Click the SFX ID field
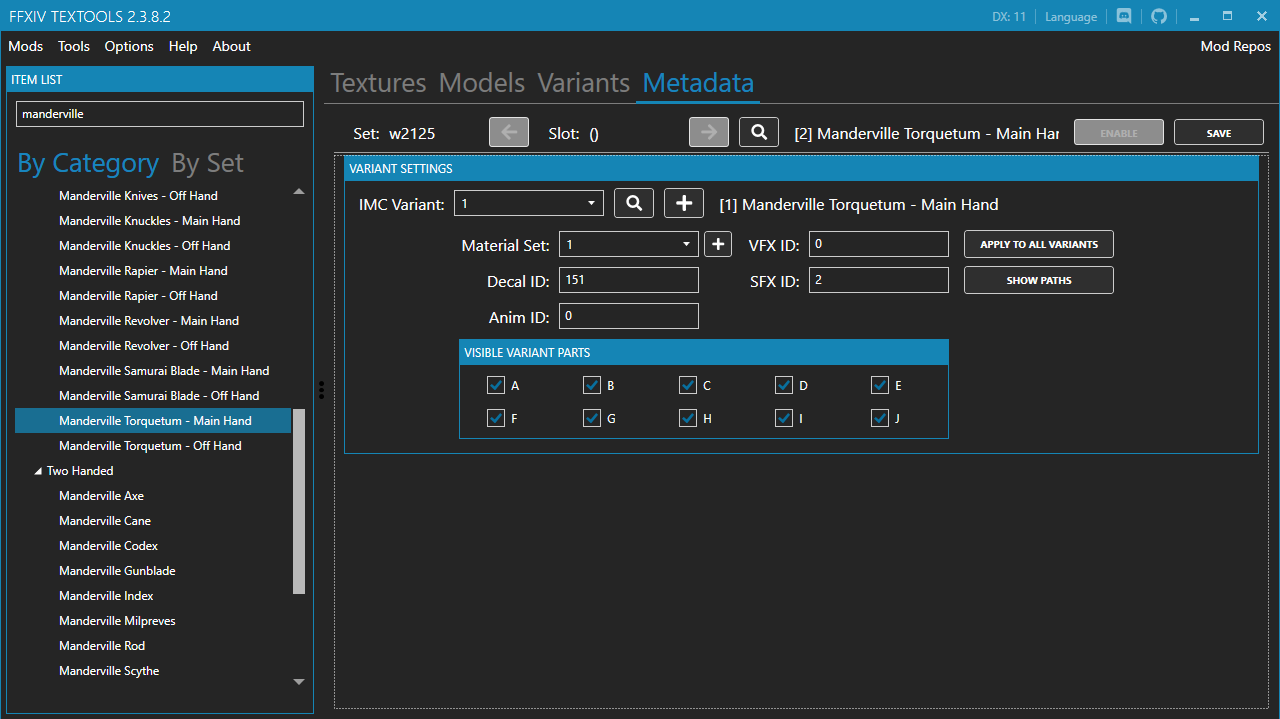Viewport: 1280px width, 719px height. click(879, 280)
